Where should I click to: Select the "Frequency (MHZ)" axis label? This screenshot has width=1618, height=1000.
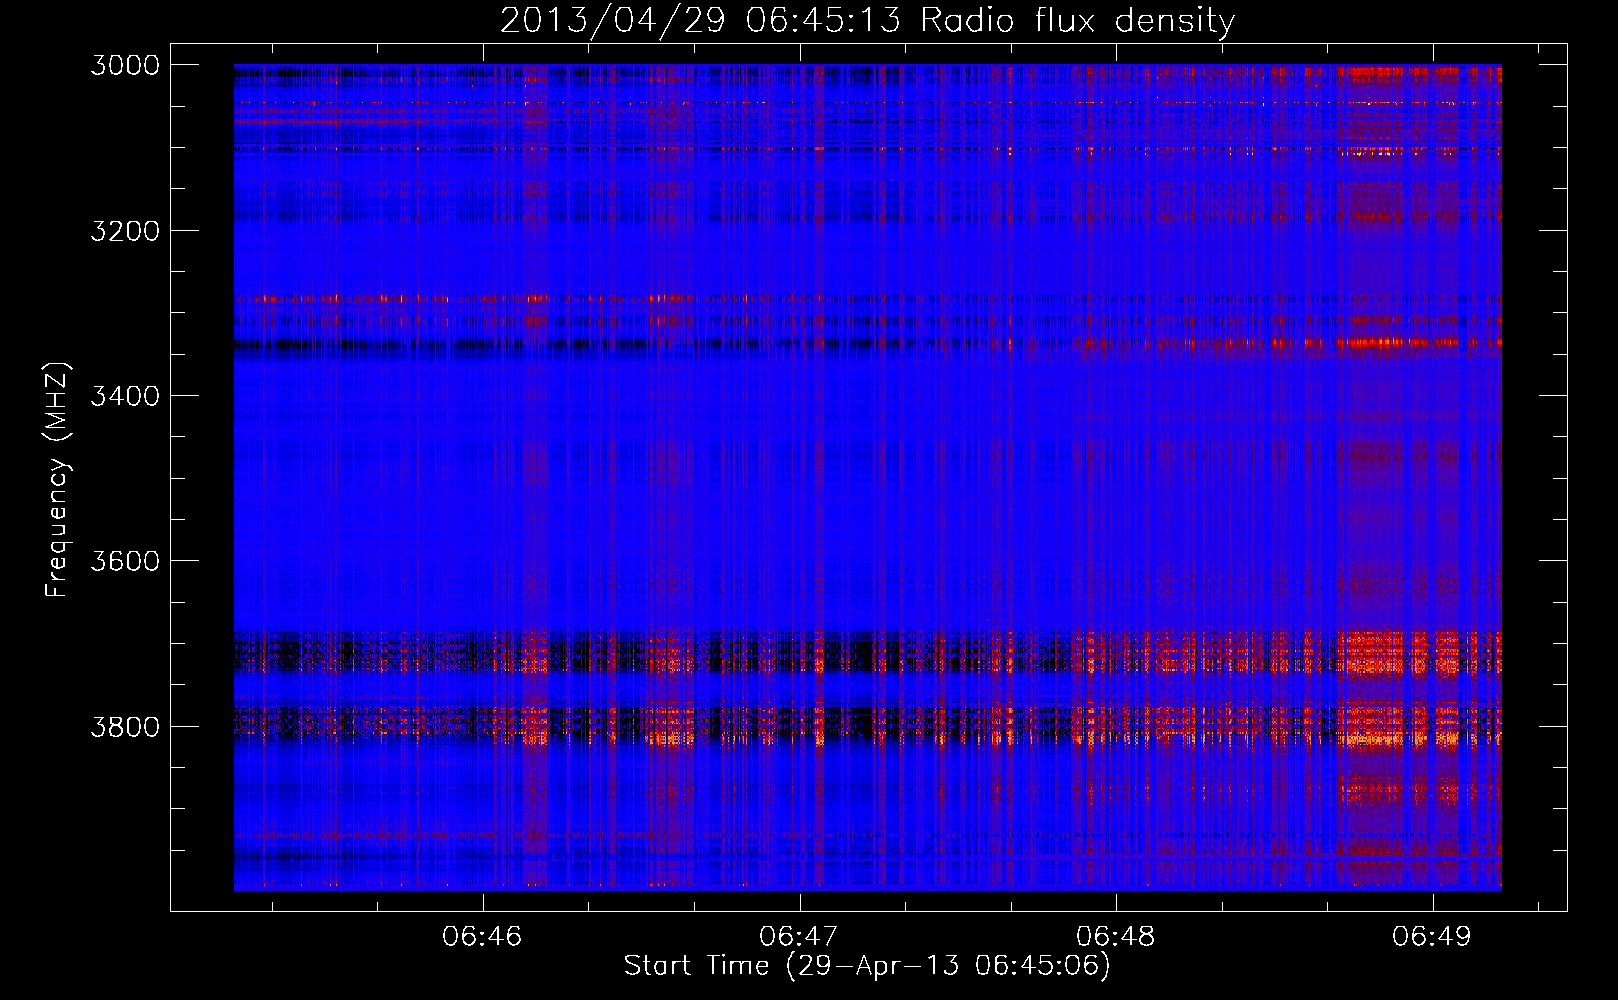pyautogui.click(x=58, y=480)
